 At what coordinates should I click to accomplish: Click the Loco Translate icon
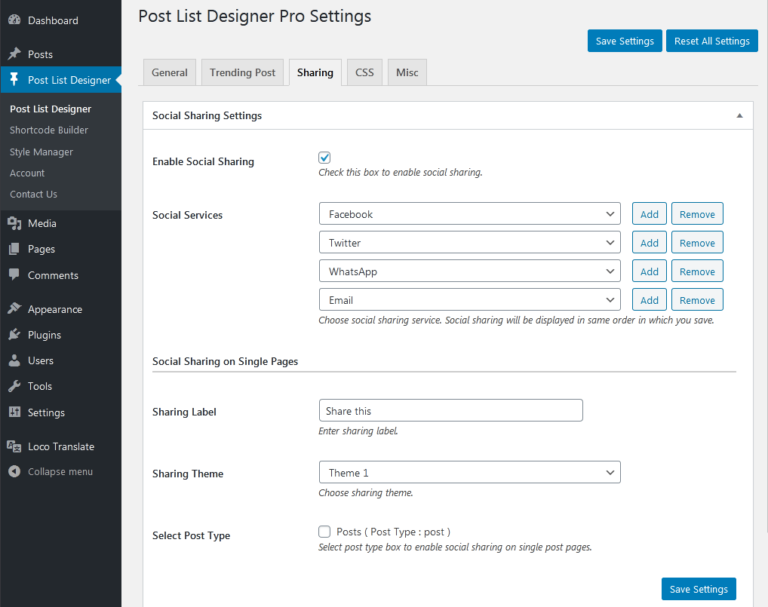point(14,446)
